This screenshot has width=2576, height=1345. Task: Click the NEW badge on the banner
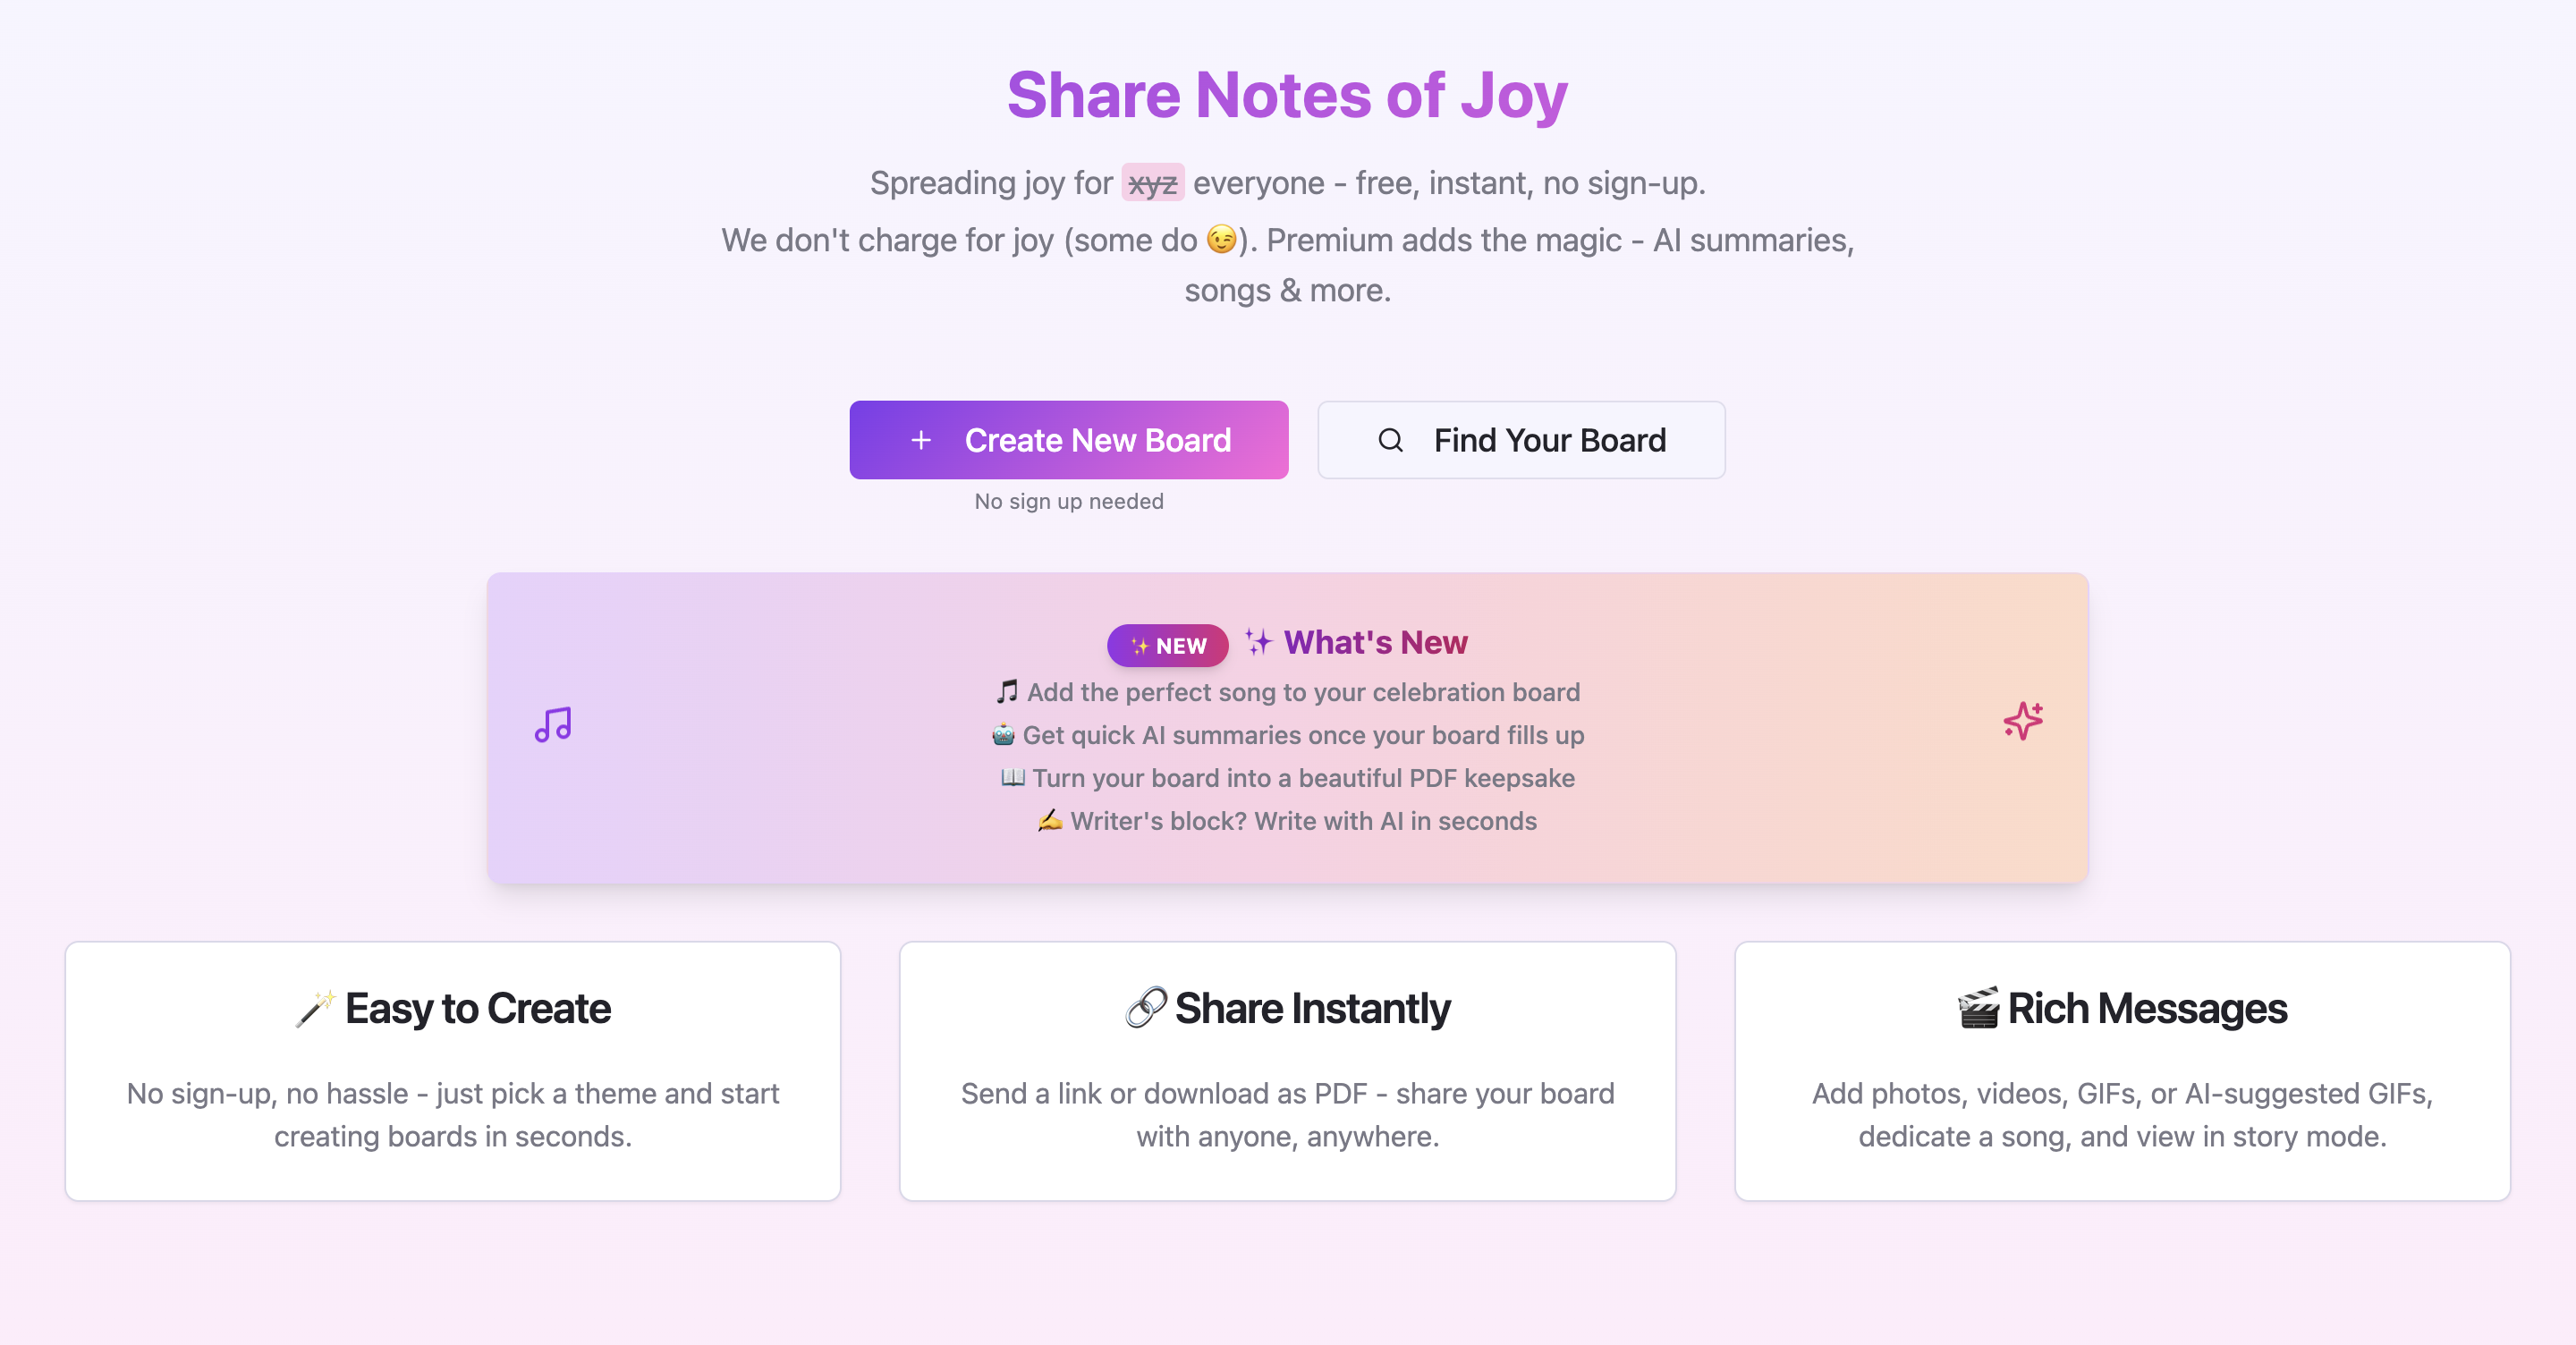[1167, 645]
